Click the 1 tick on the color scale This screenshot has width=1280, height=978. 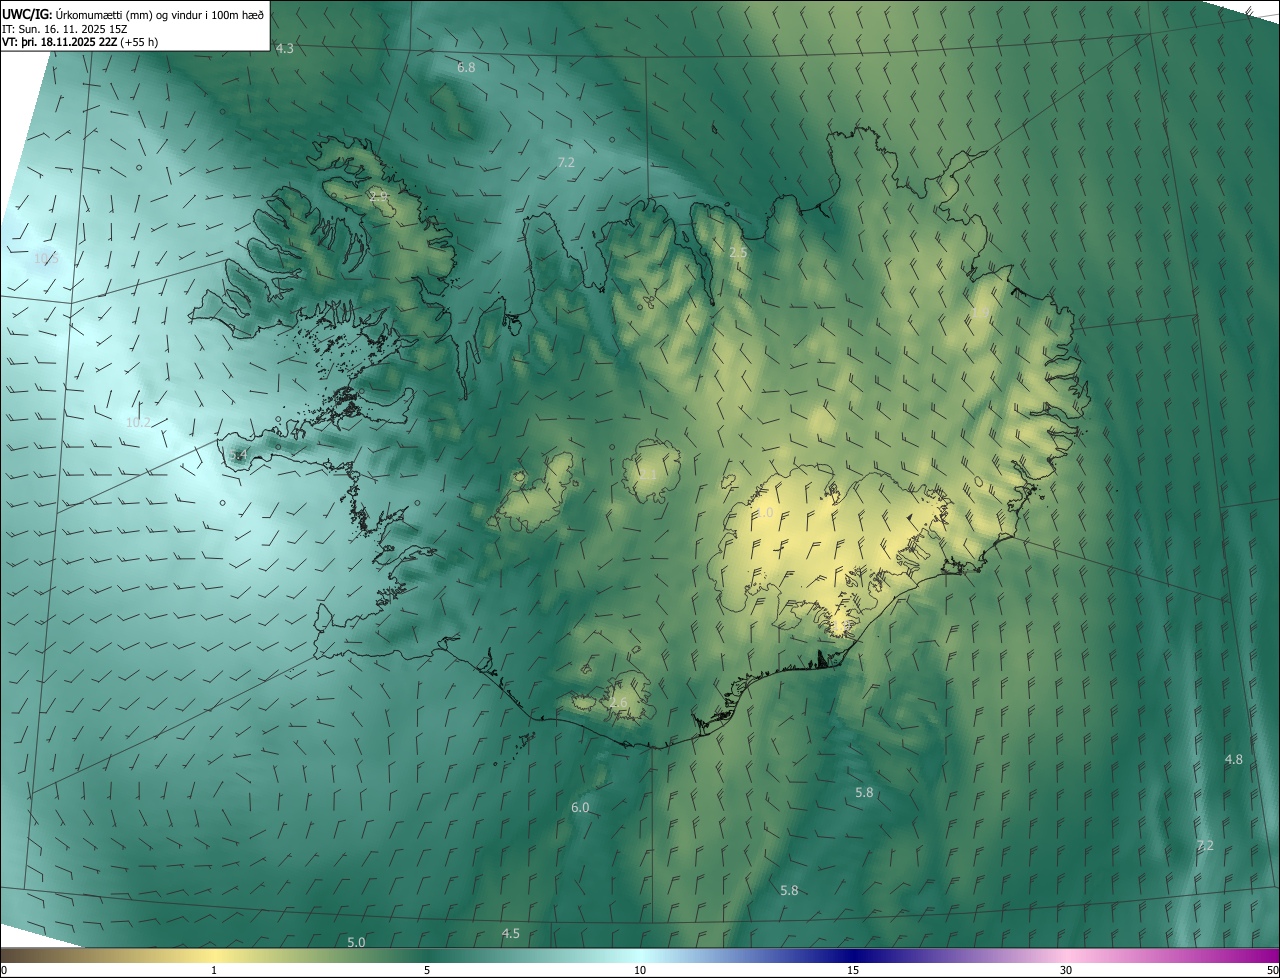click(214, 971)
